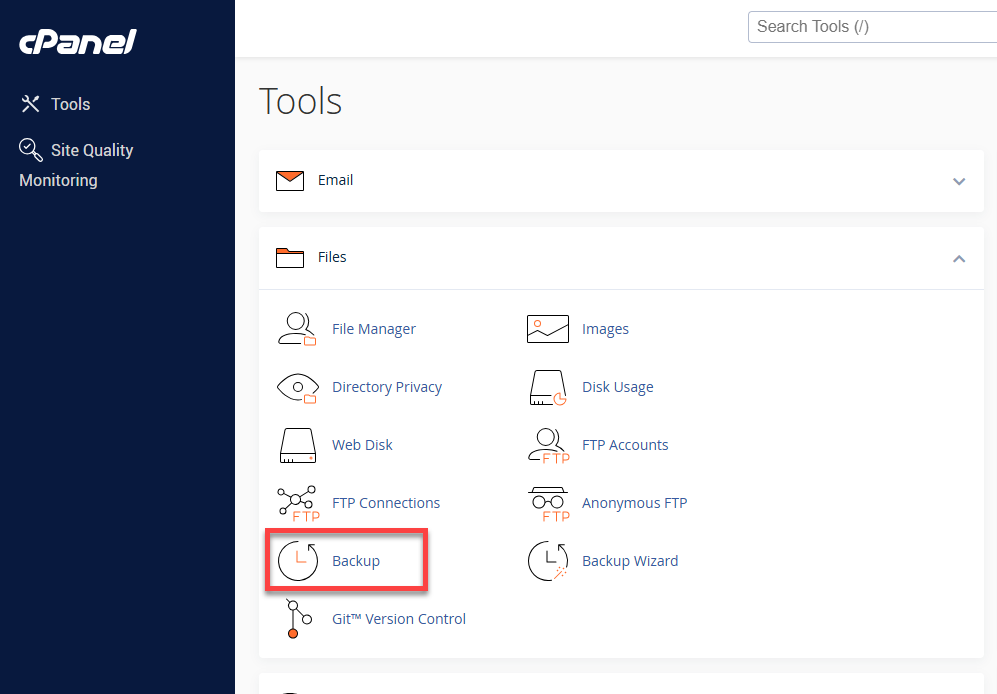
Task: Open the Git™ Version Control link
Action: coord(399,619)
